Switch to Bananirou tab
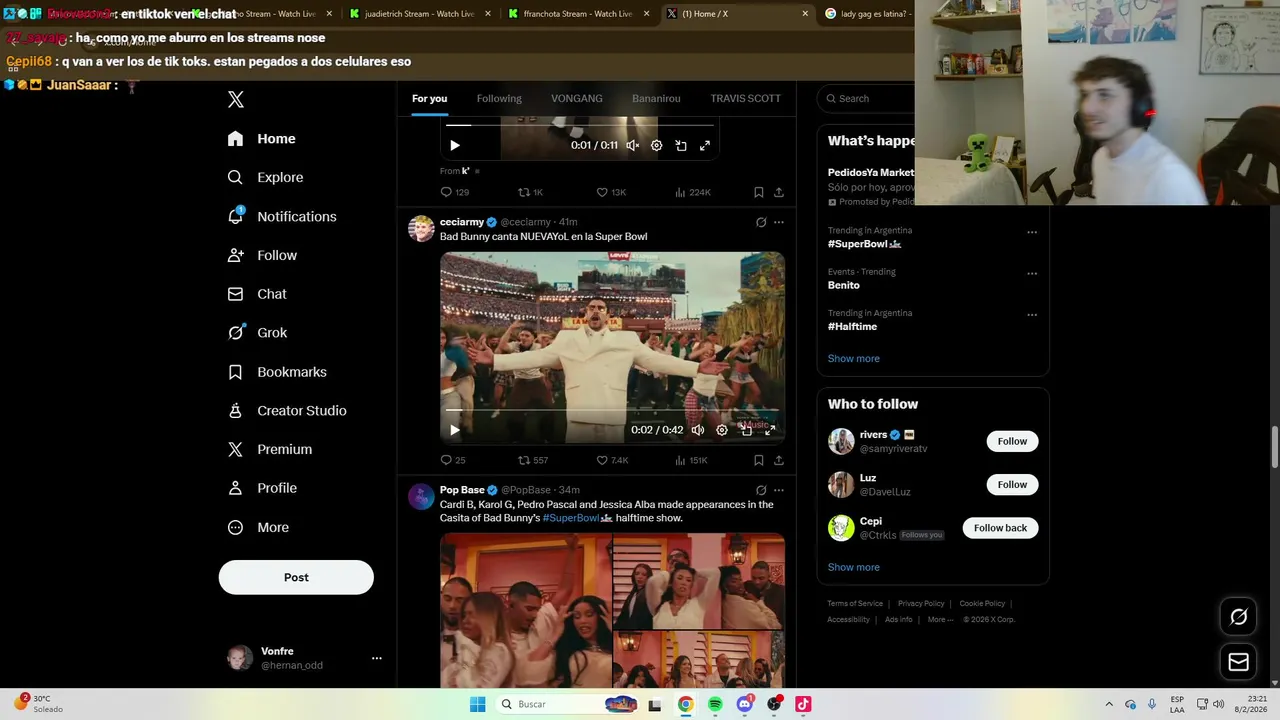This screenshot has width=1280, height=720. 656,98
